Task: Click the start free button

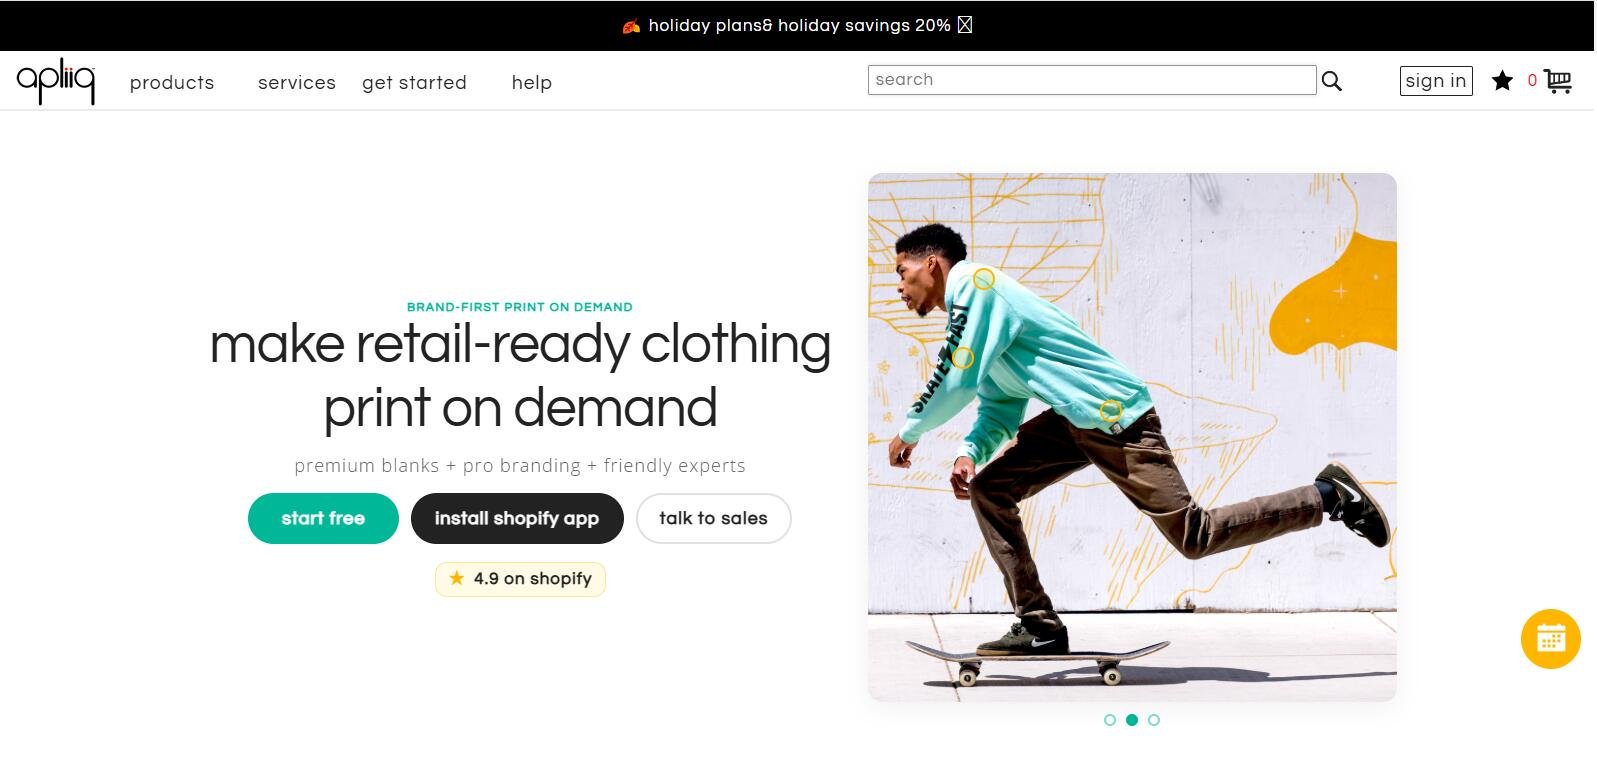Action: coord(323,518)
